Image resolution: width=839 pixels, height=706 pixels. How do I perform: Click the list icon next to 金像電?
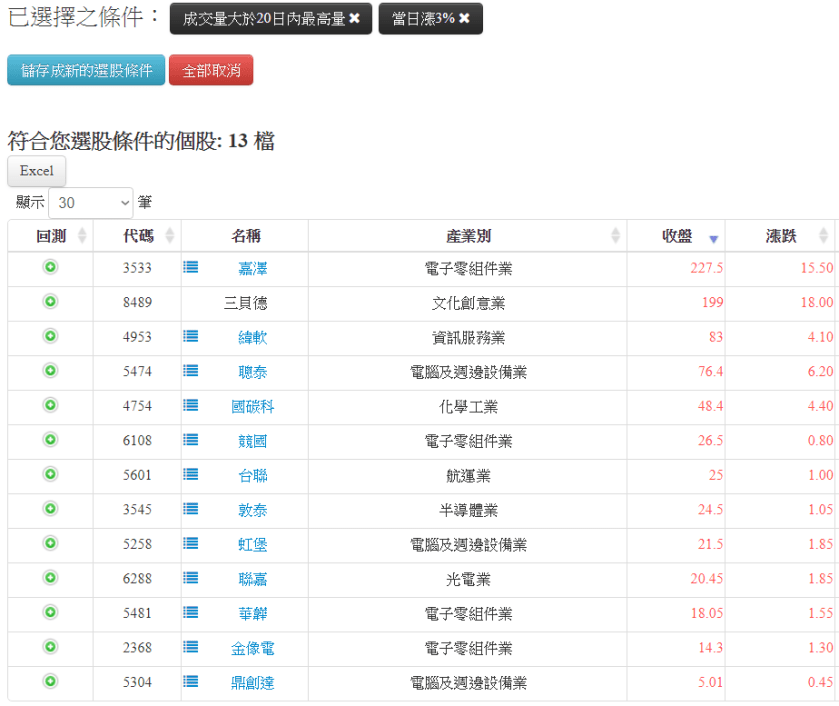tap(191, 648)
